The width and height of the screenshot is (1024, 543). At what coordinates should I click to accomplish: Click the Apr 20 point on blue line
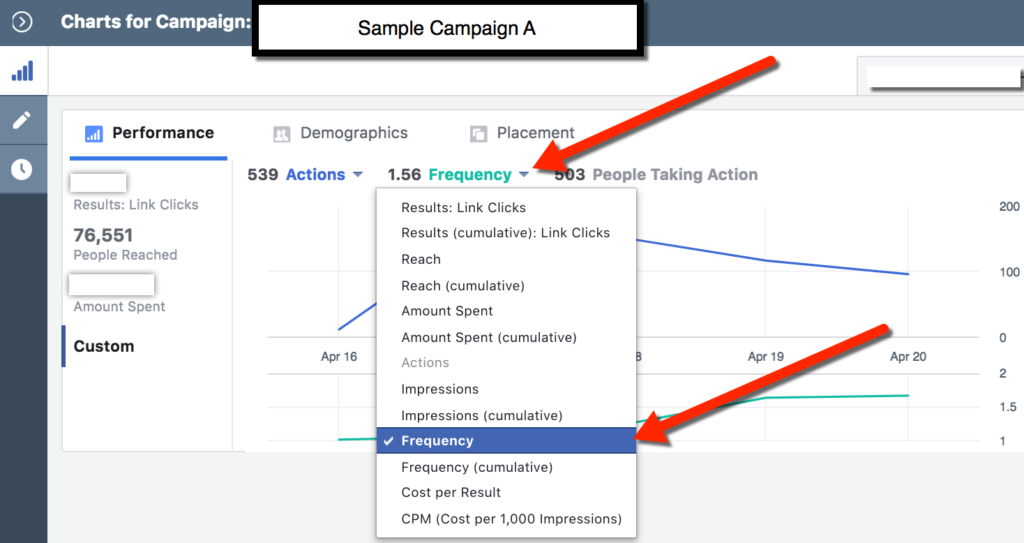tap(908, 274)
